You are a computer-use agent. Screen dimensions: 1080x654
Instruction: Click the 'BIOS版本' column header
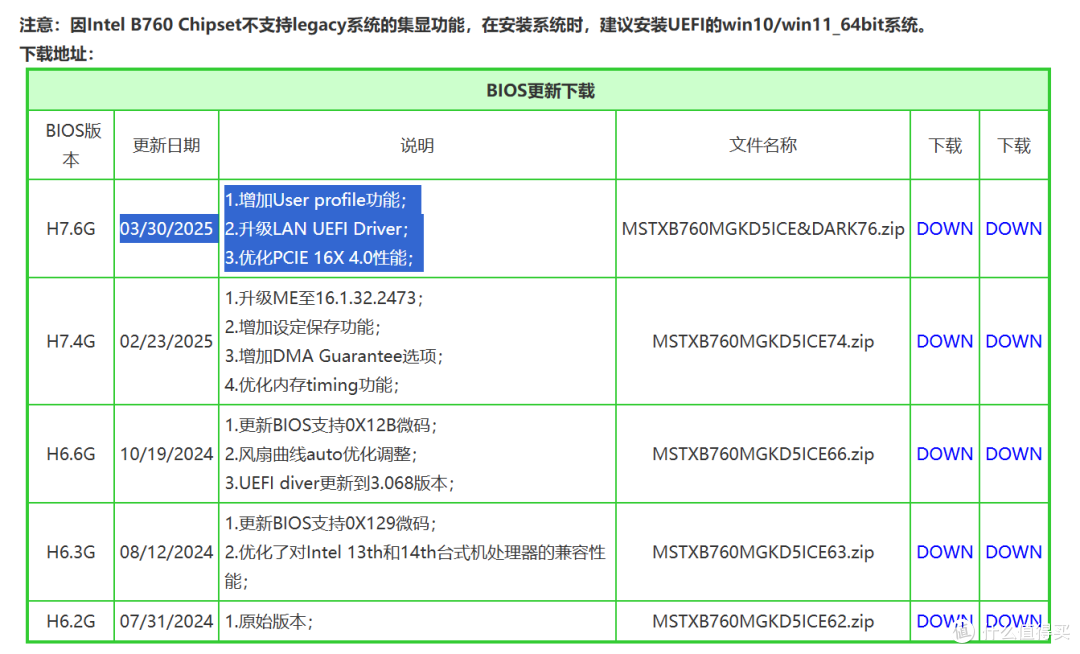[72, 145]
